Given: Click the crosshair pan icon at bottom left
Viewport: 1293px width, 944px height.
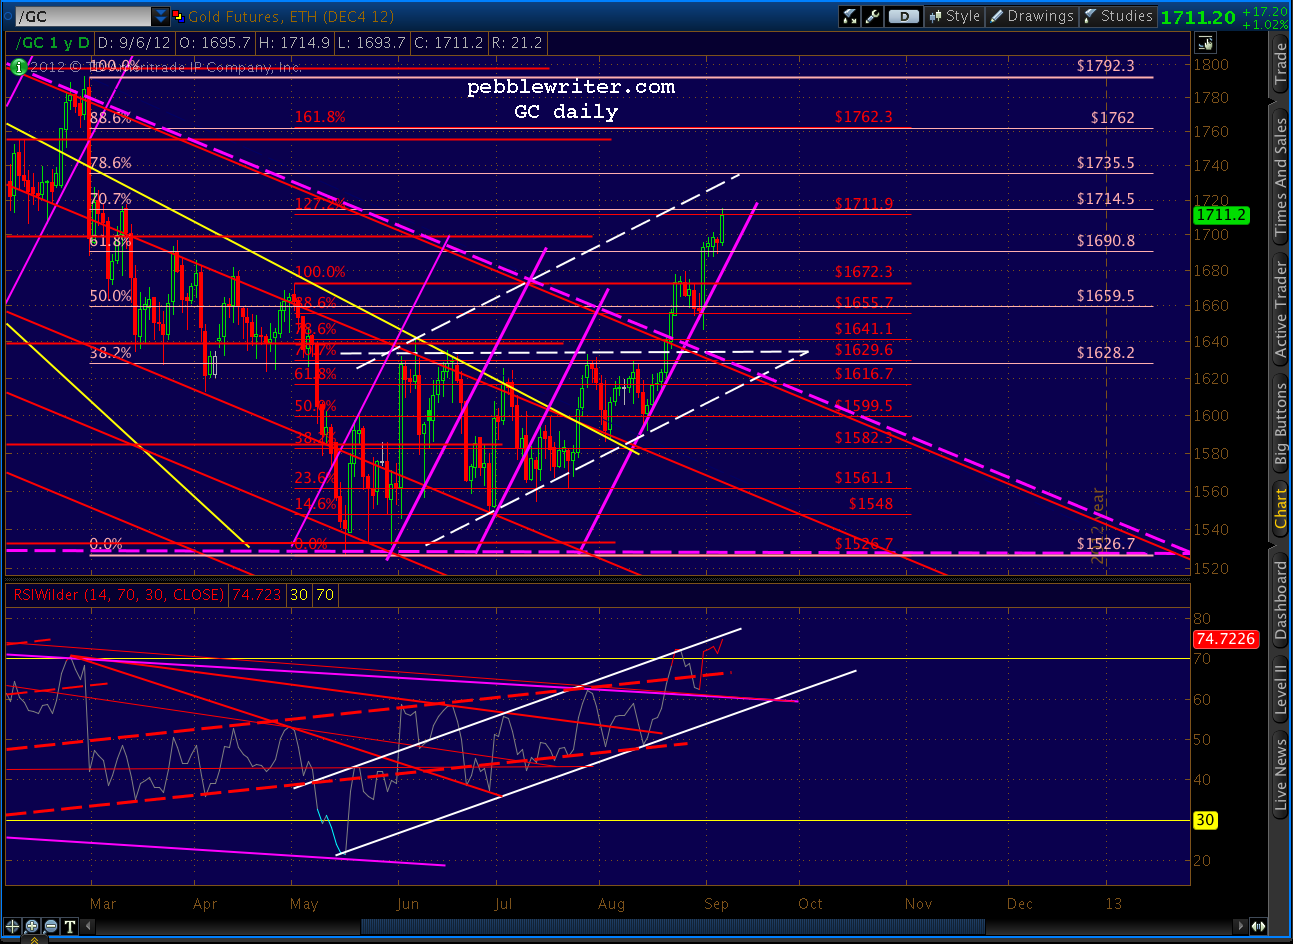Looking at the screenshot, I should click(x=13, y=926).
